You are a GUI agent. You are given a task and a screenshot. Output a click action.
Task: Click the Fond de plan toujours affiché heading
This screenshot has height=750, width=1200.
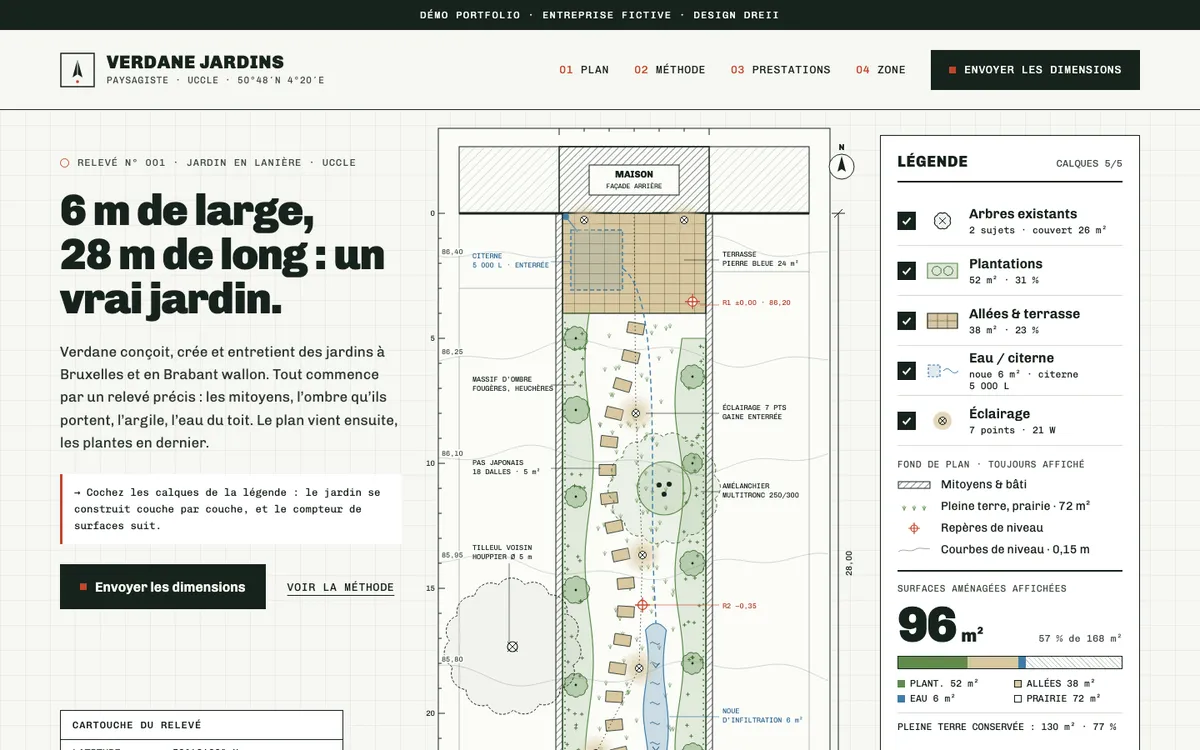tap(991, 464)
